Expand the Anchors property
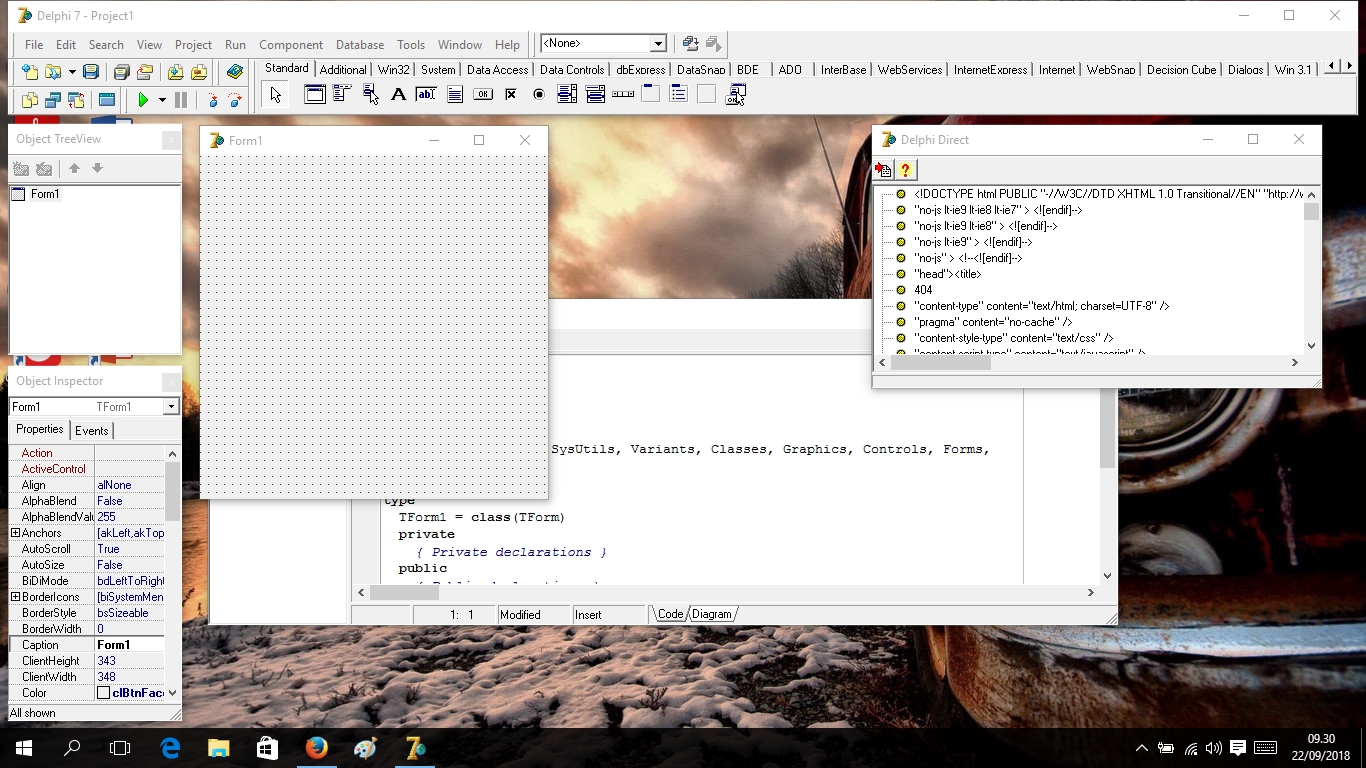This screenshot has width=1366, height=768. click(15, 533)
